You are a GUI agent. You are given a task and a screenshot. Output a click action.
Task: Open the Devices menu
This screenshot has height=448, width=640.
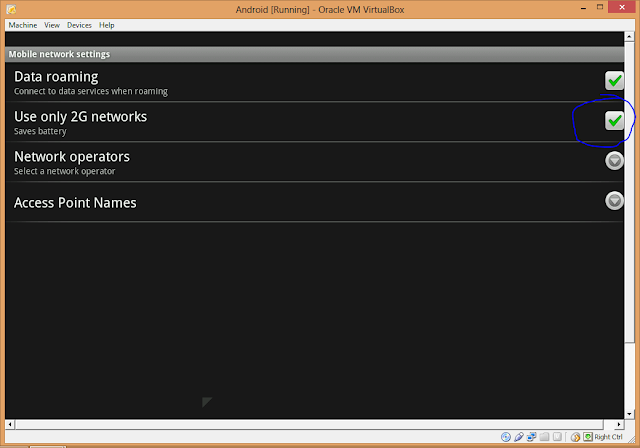(x=79, y=25)
